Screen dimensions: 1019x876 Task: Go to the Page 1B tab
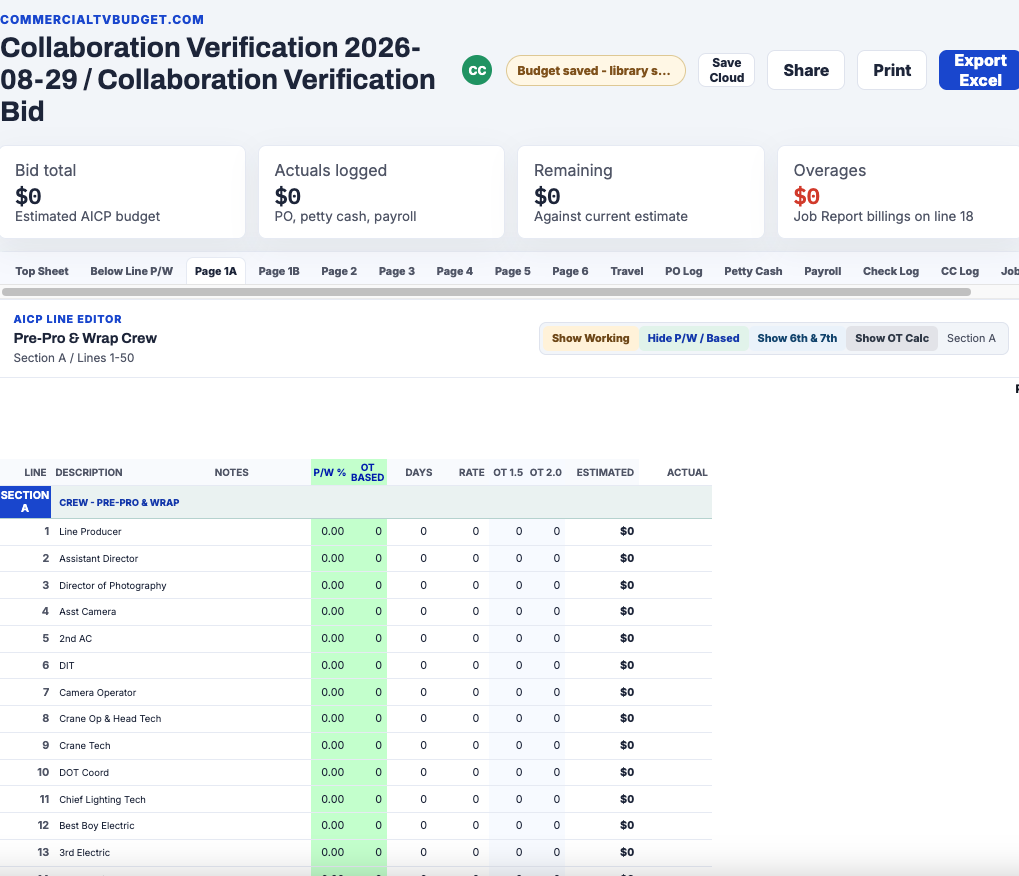tap(279, 271)
